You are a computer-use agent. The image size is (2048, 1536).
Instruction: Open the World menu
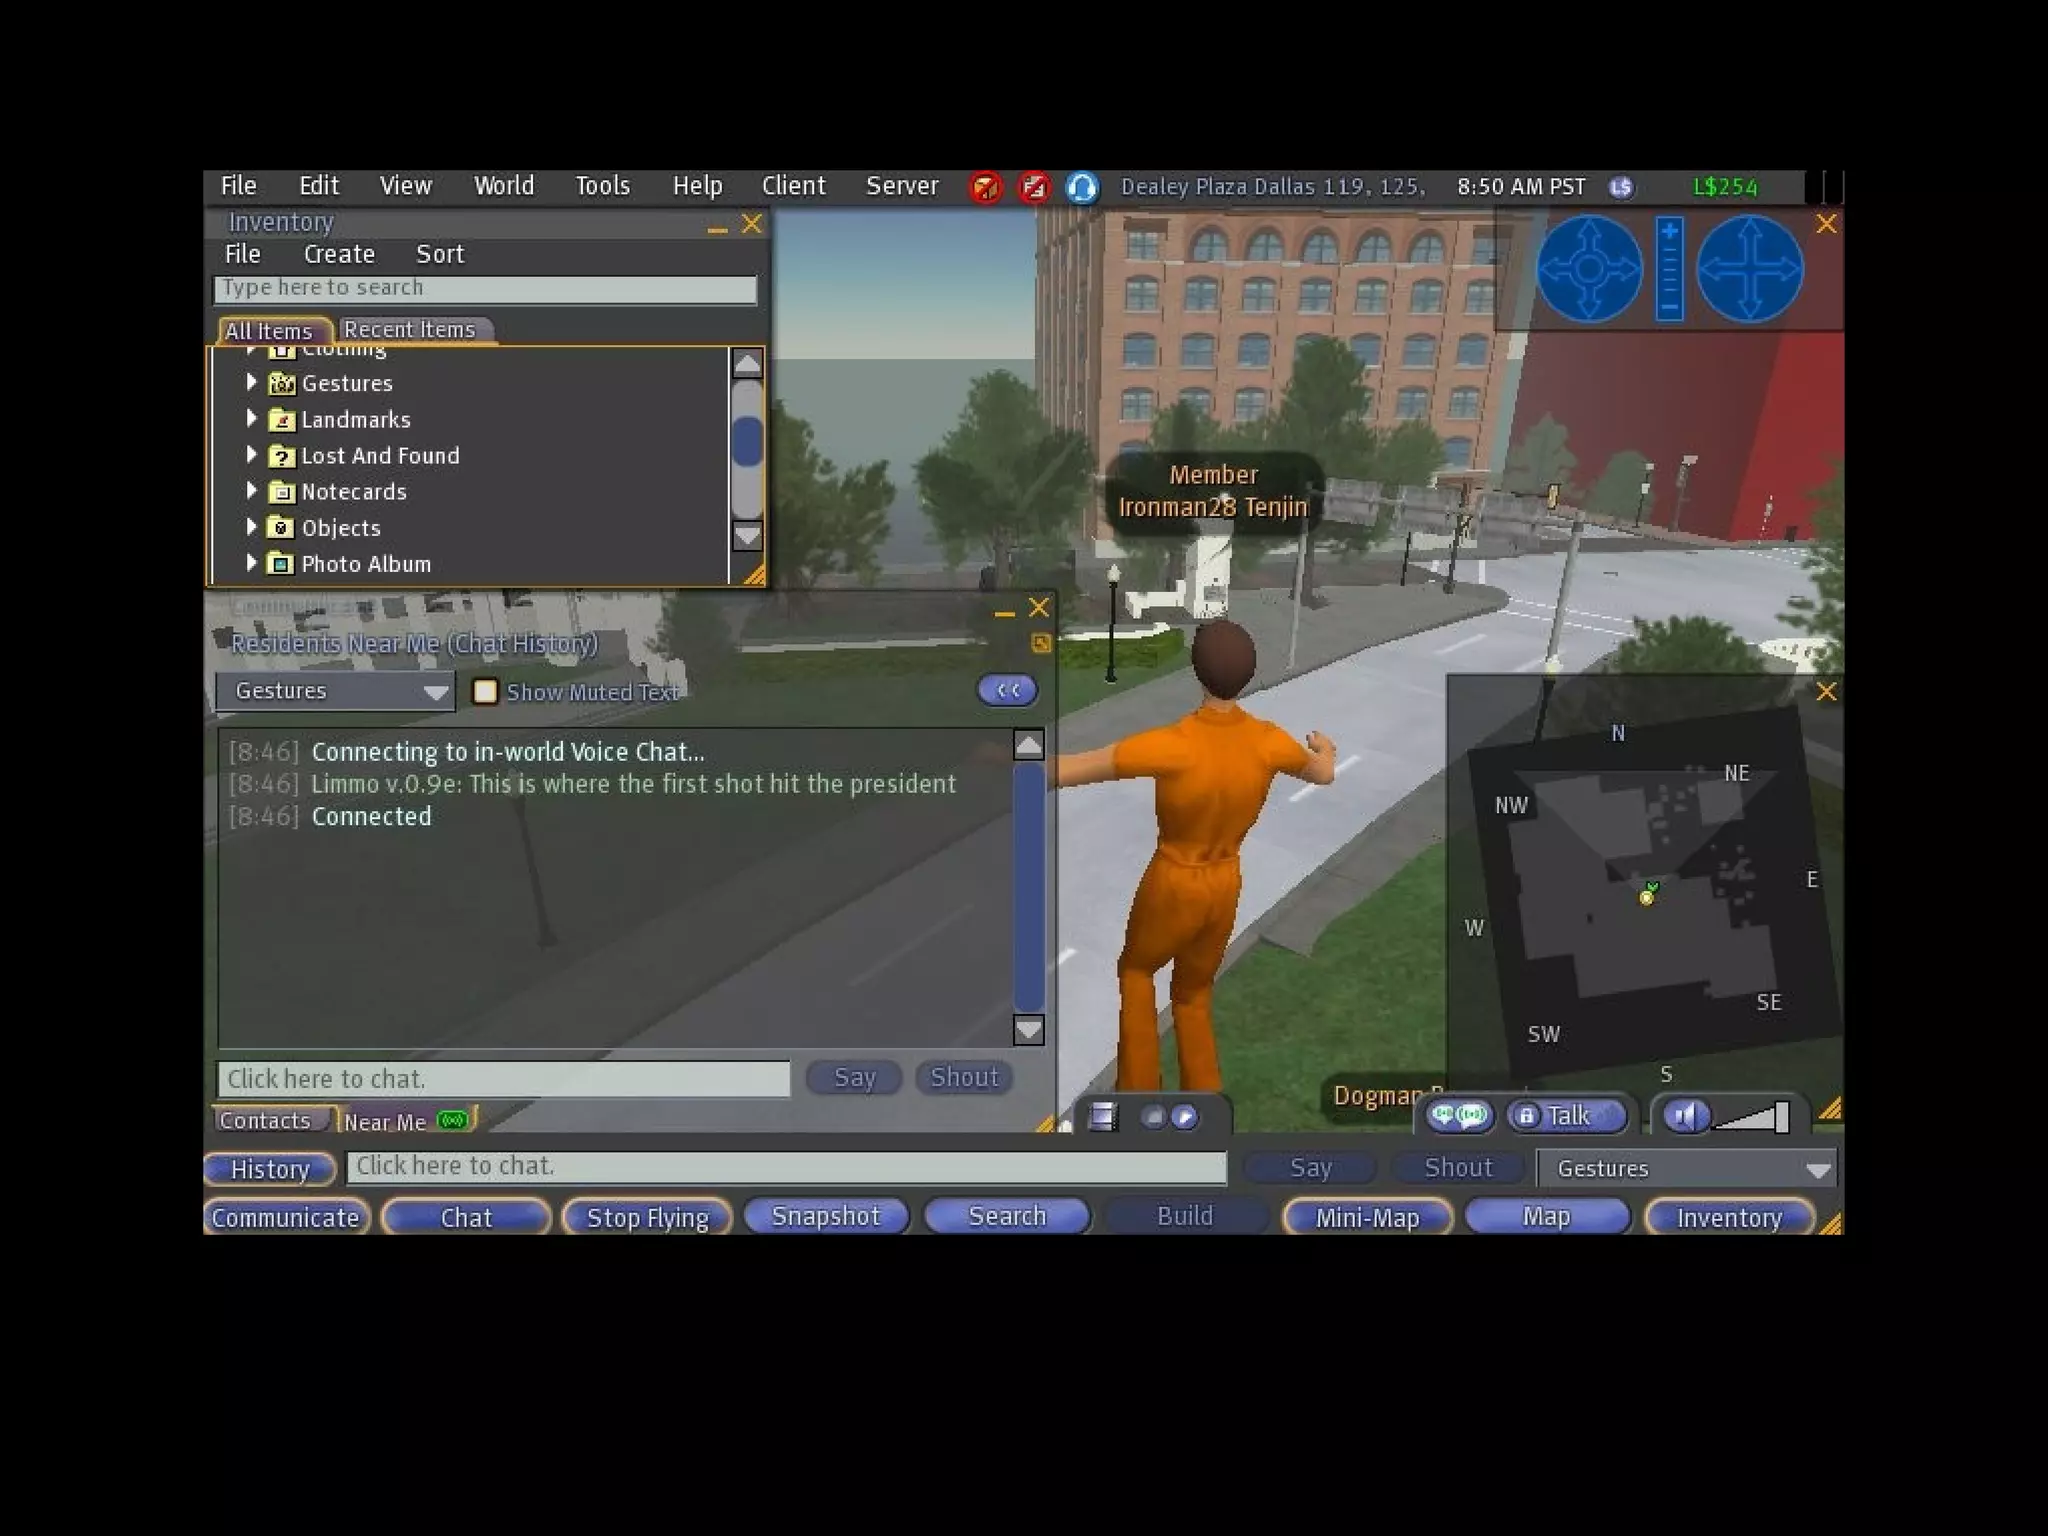click(504, 186)
